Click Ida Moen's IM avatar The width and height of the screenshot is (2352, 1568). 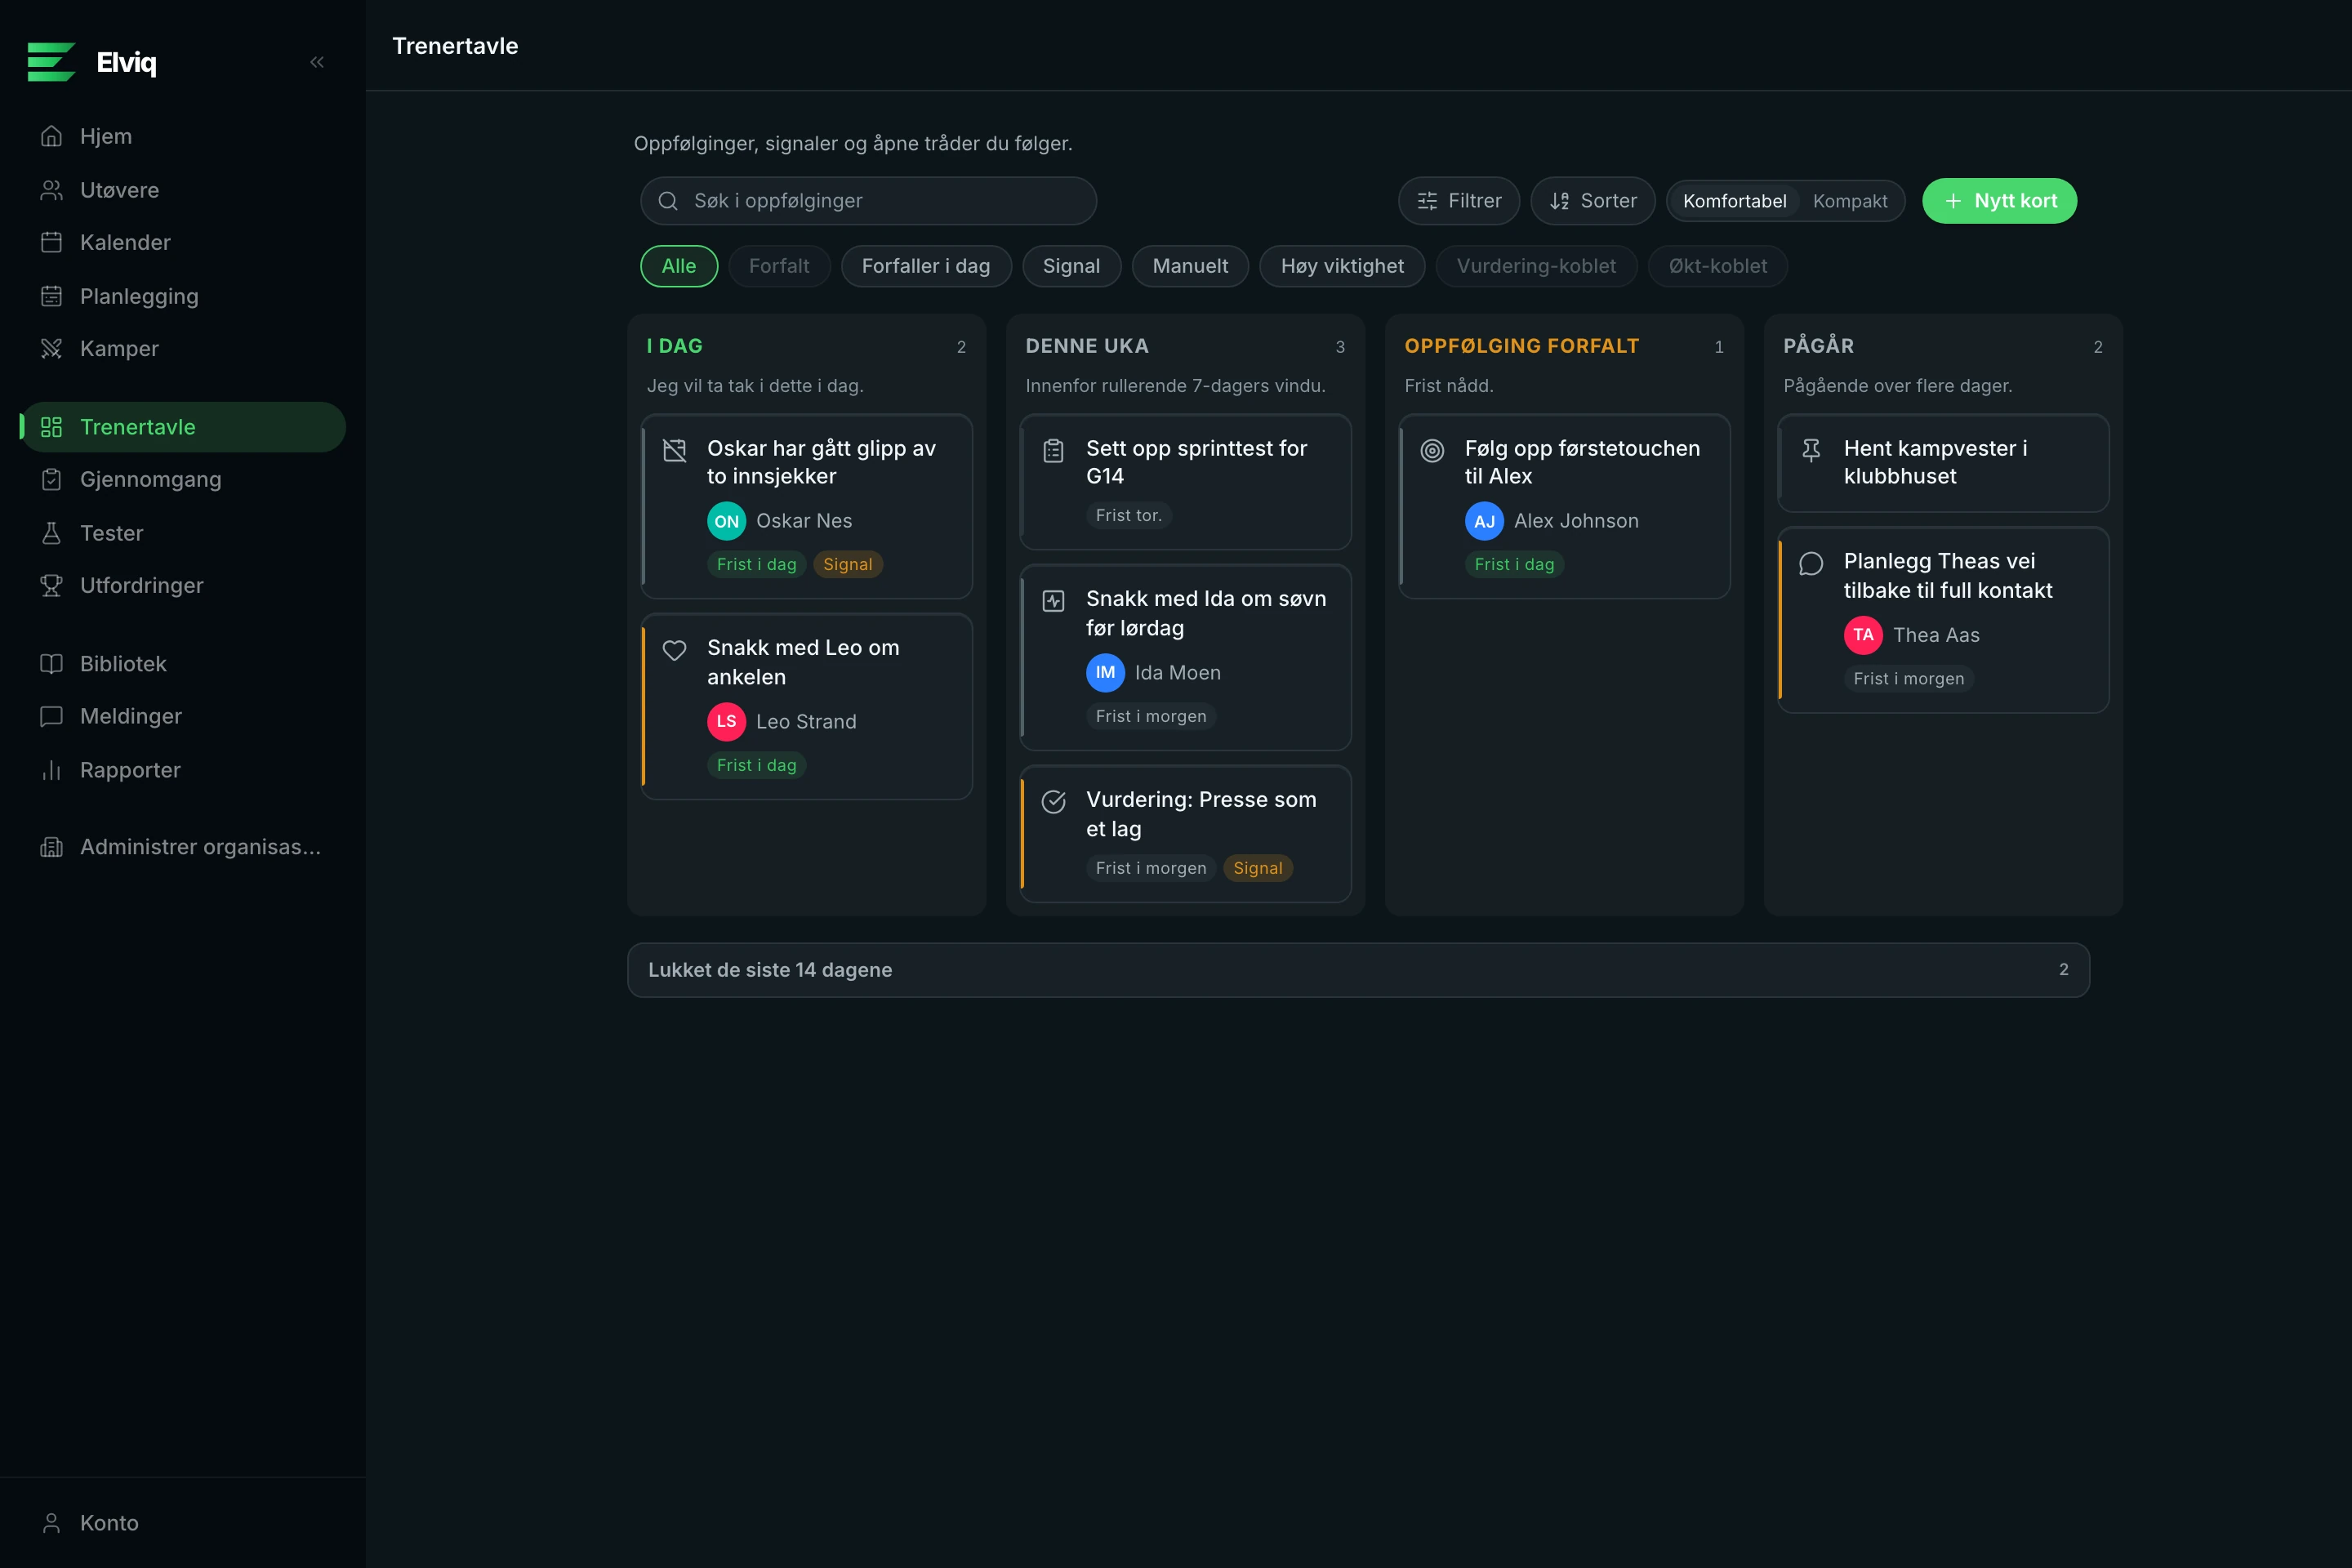(1105, 673)
